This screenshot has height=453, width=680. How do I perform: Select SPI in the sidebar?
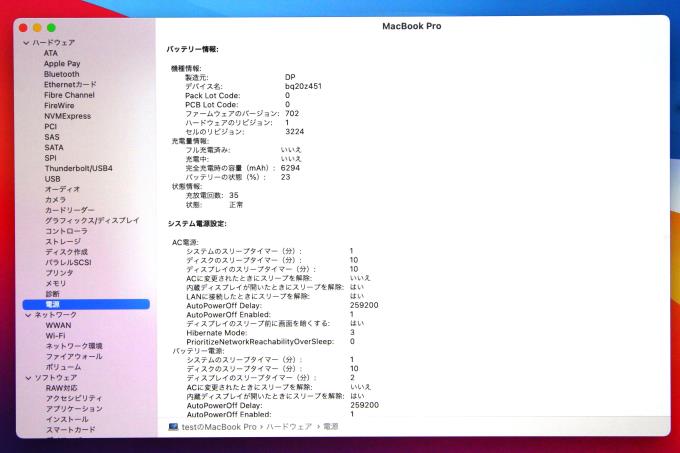point(51,158)
